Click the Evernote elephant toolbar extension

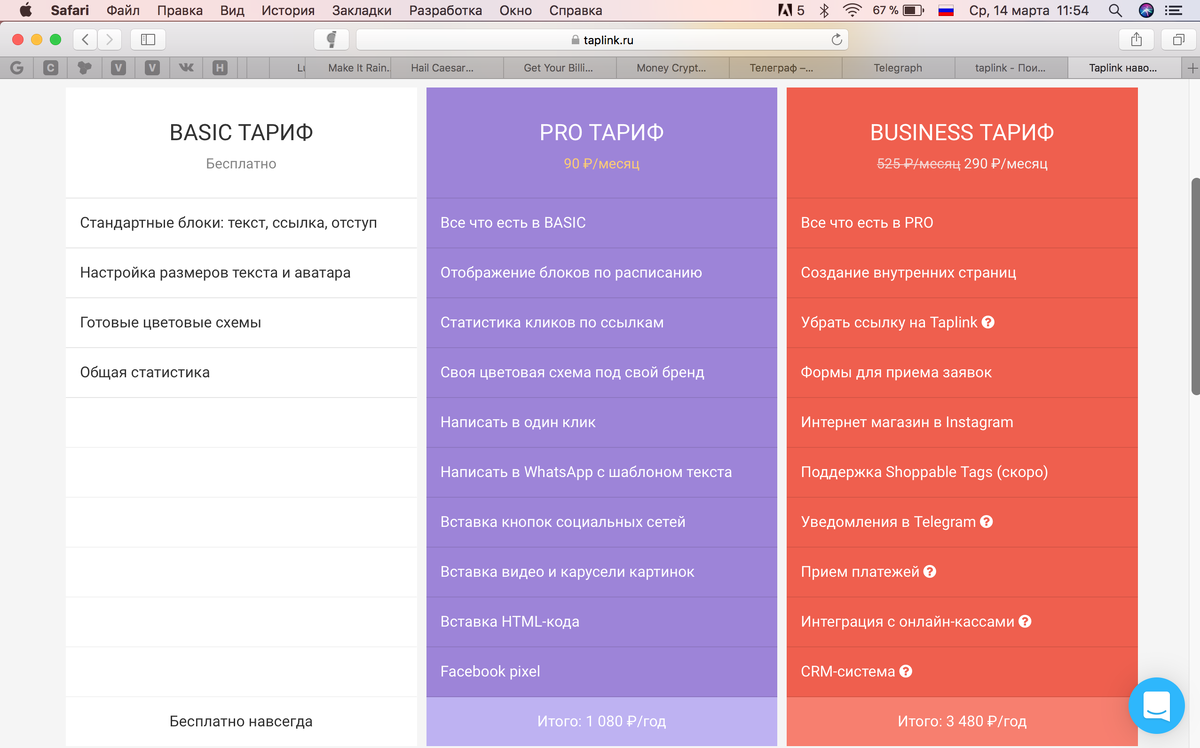coord(331,40)
